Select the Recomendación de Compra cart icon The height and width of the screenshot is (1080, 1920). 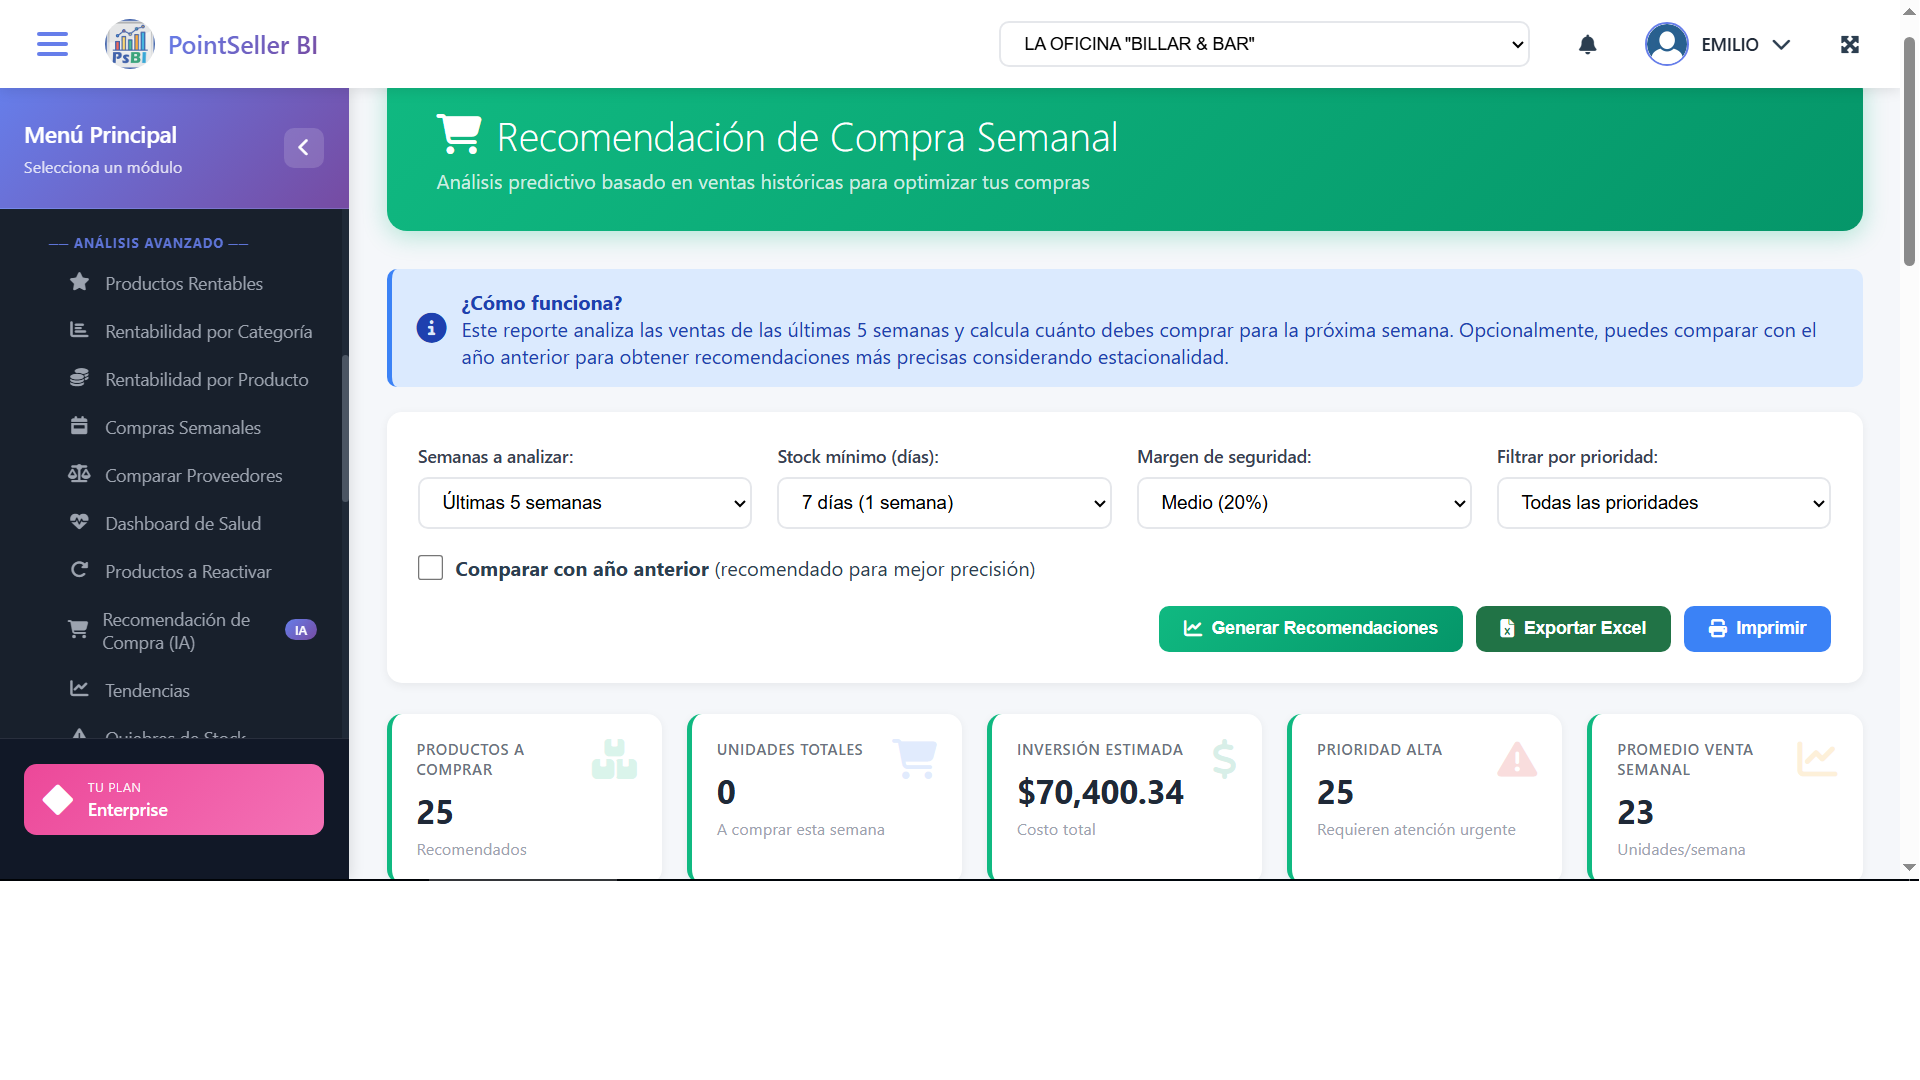click(x=80, y=630)
